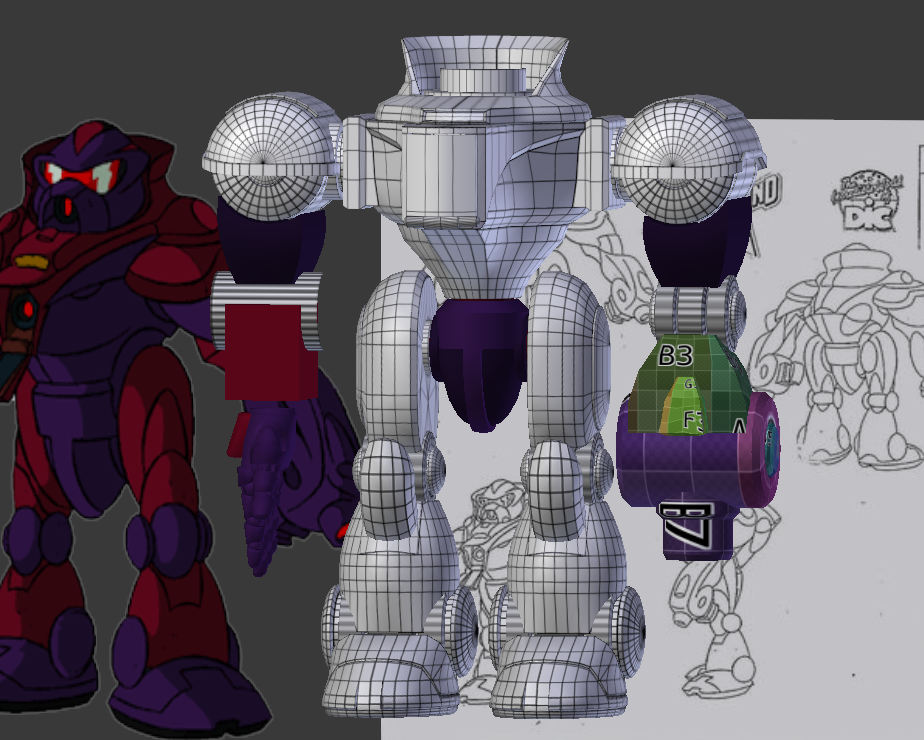Select the green UV-textured forearm labeled B3
Image resolution: width=924 pixels, height=740 pixels.
(x=689, y=384)
